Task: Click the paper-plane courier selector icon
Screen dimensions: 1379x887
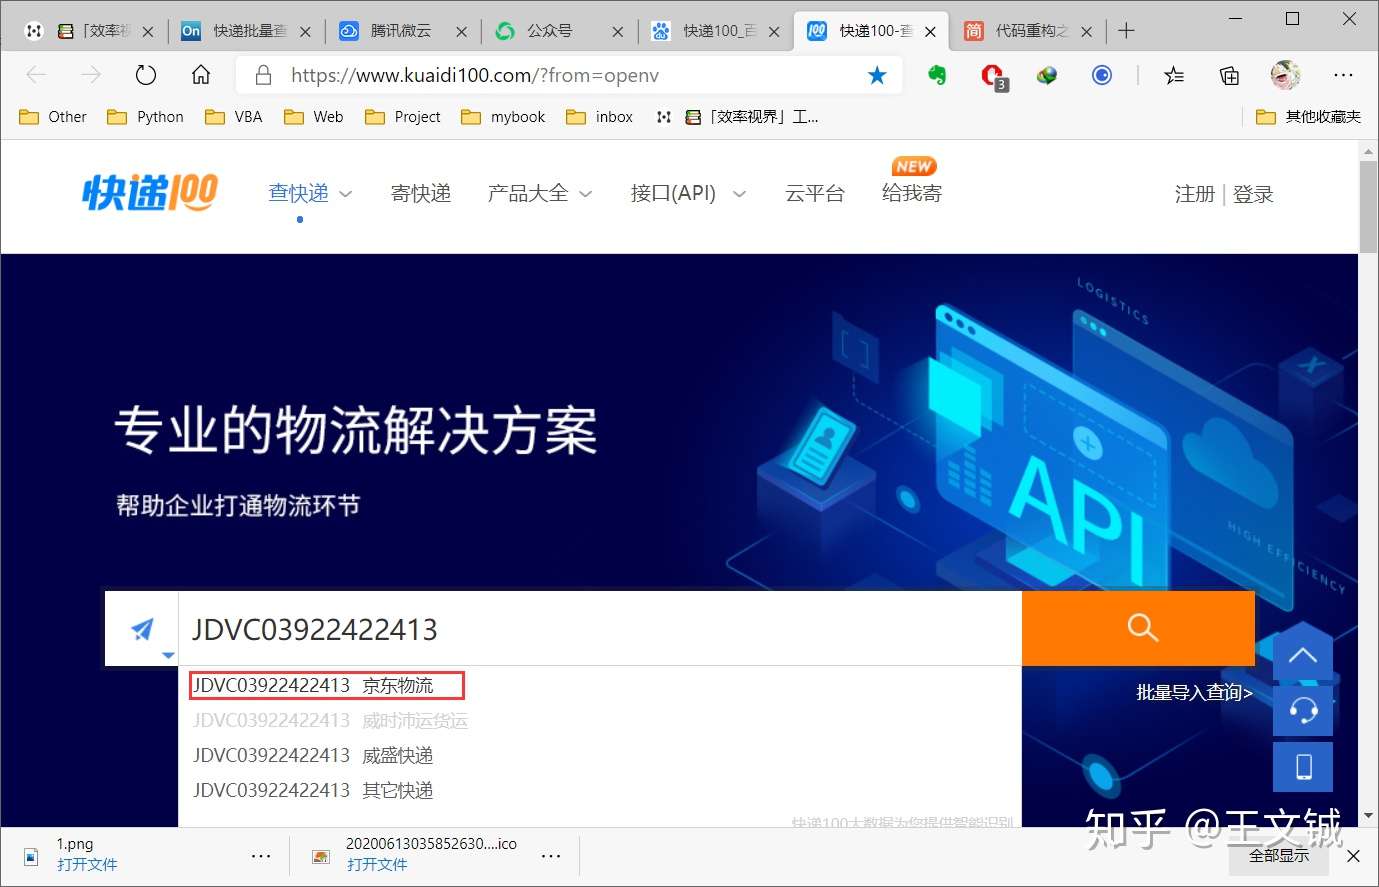Action: [x=142, y=629]
